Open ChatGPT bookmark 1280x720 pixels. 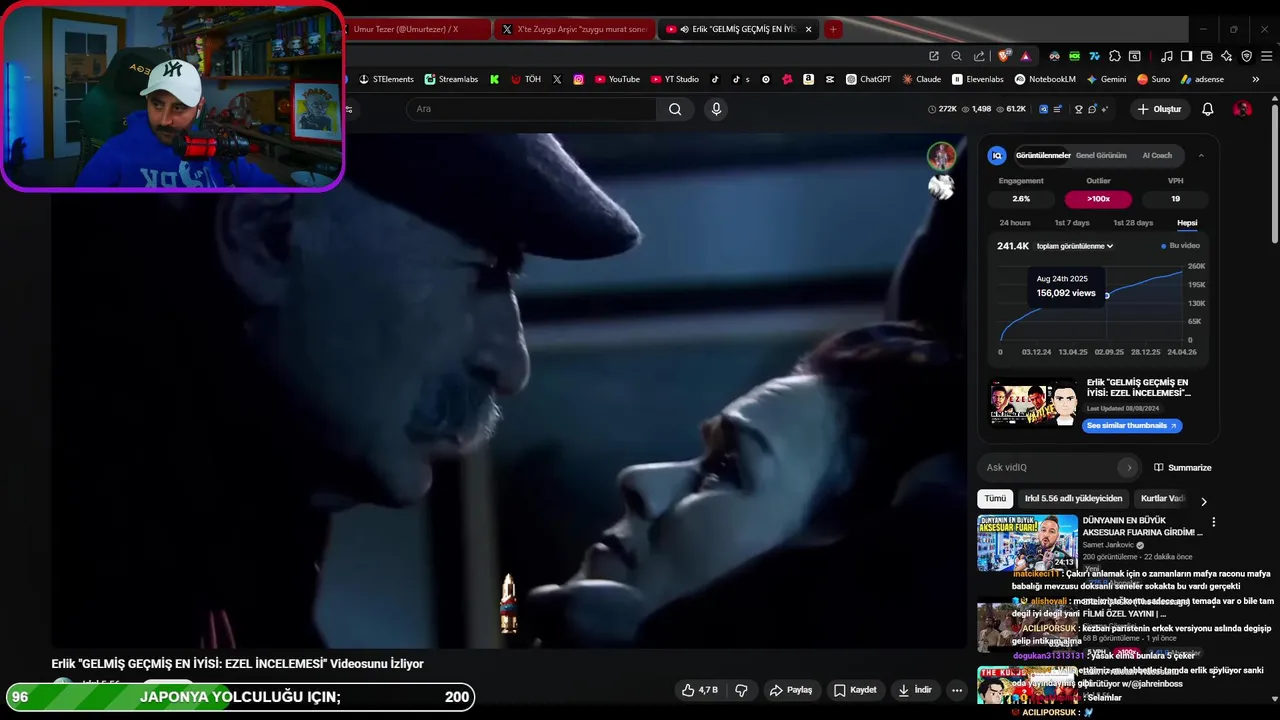coord(868,79)
